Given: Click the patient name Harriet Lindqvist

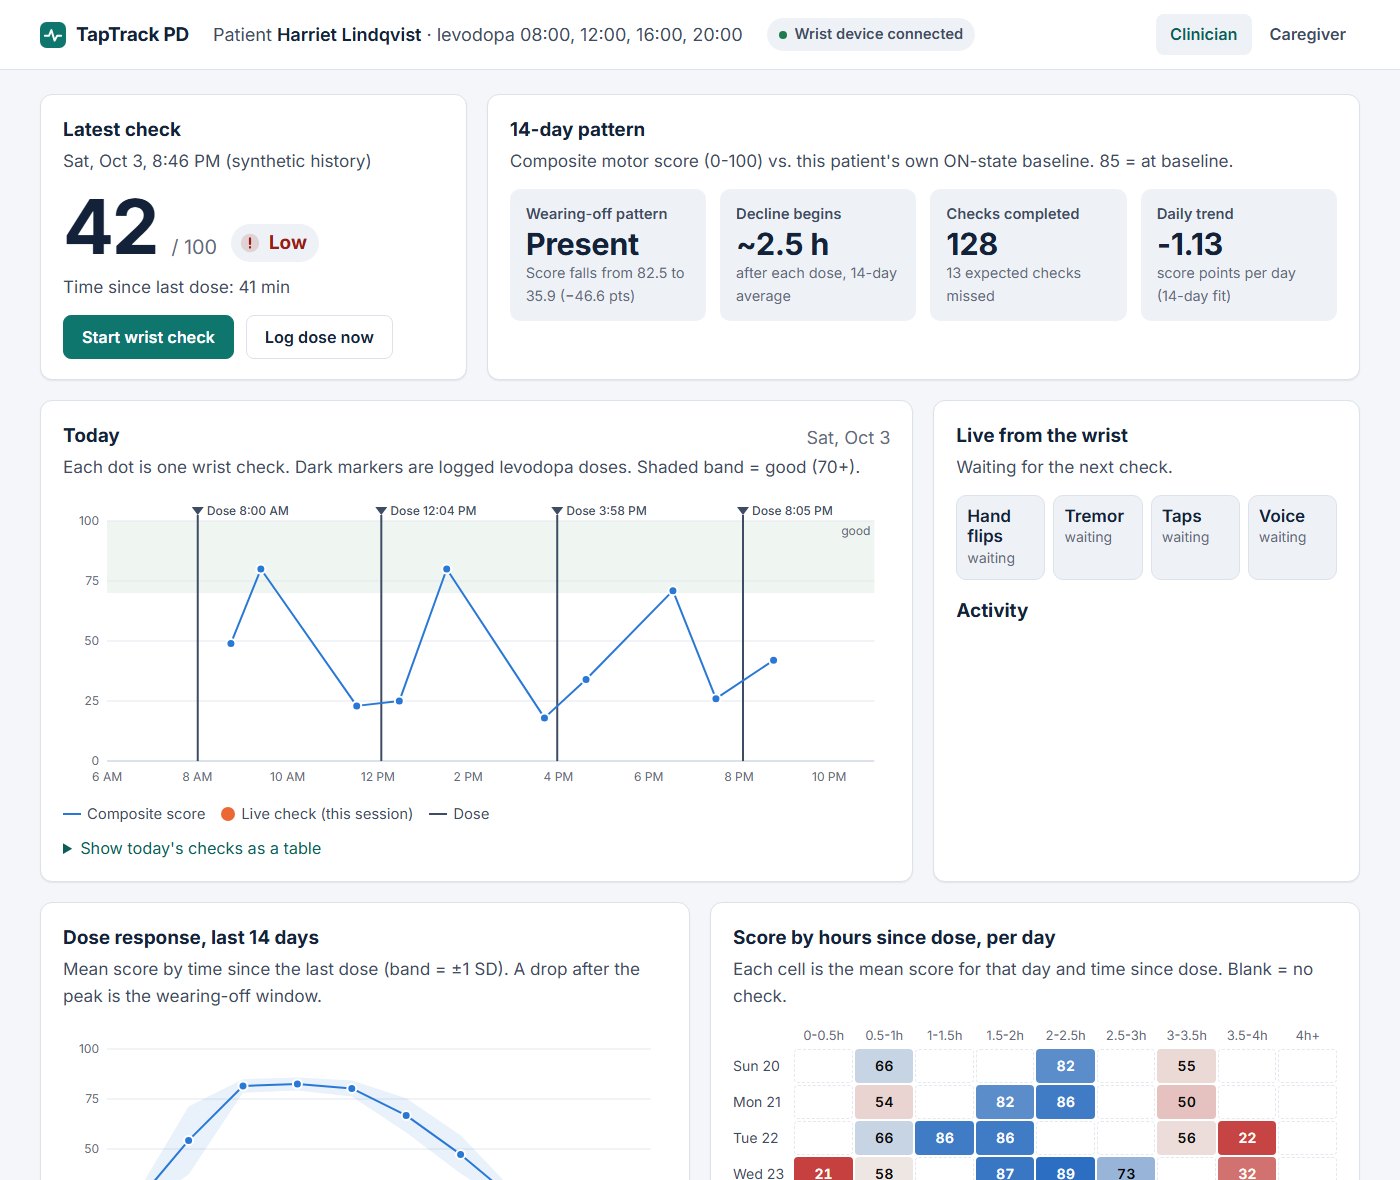Looking at the screenshot, I should [x=349, y=35].
